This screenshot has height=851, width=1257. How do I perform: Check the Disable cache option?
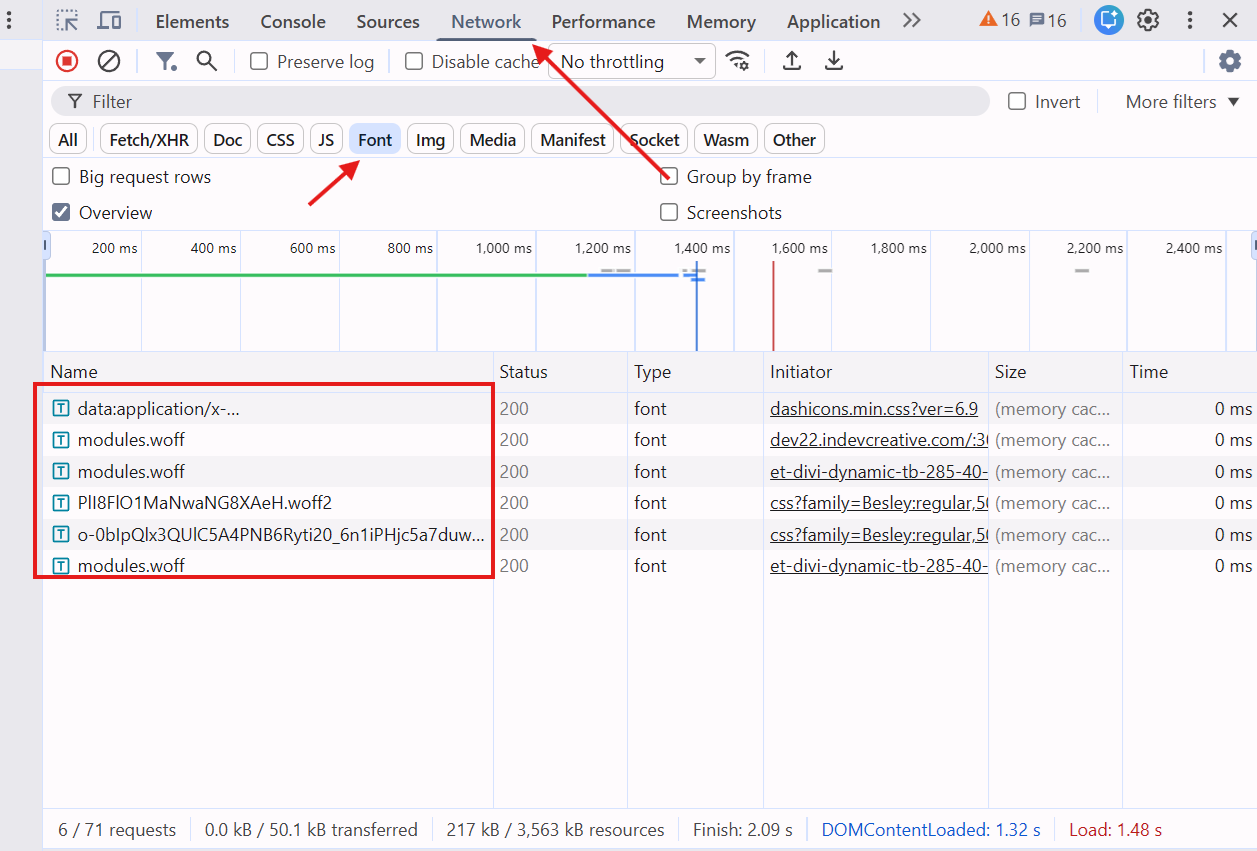click(414, 62)
